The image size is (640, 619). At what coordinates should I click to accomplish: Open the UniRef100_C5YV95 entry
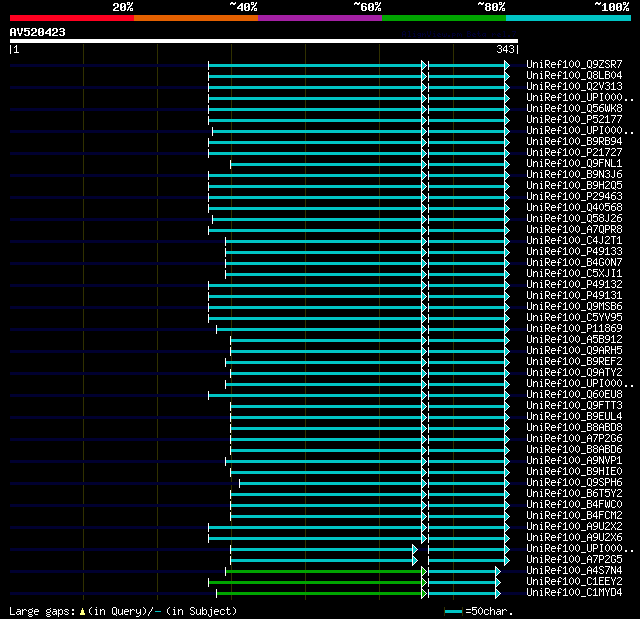[x=574, y=318]
